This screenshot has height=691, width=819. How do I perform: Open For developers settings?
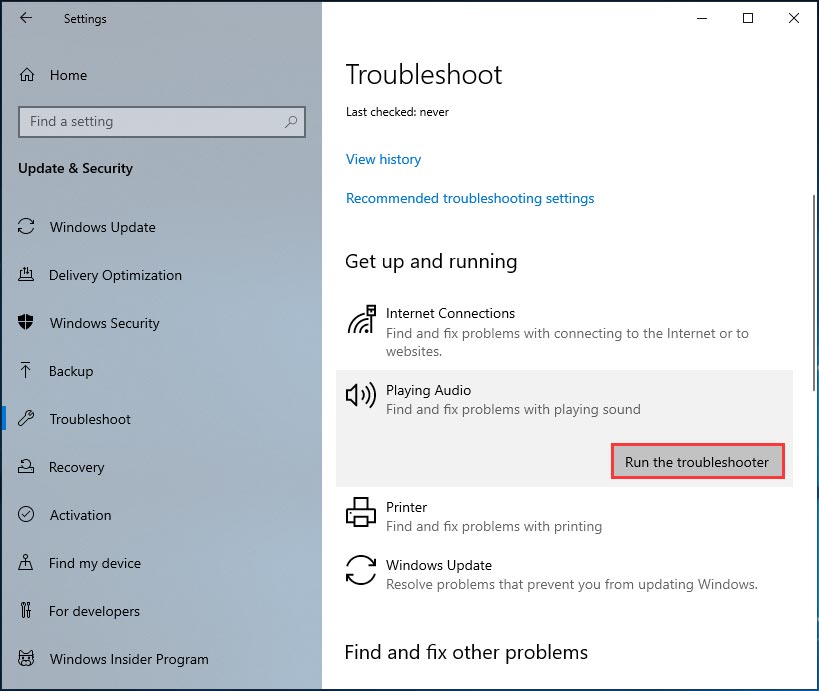pyautogui.click(x=94, y=611)
